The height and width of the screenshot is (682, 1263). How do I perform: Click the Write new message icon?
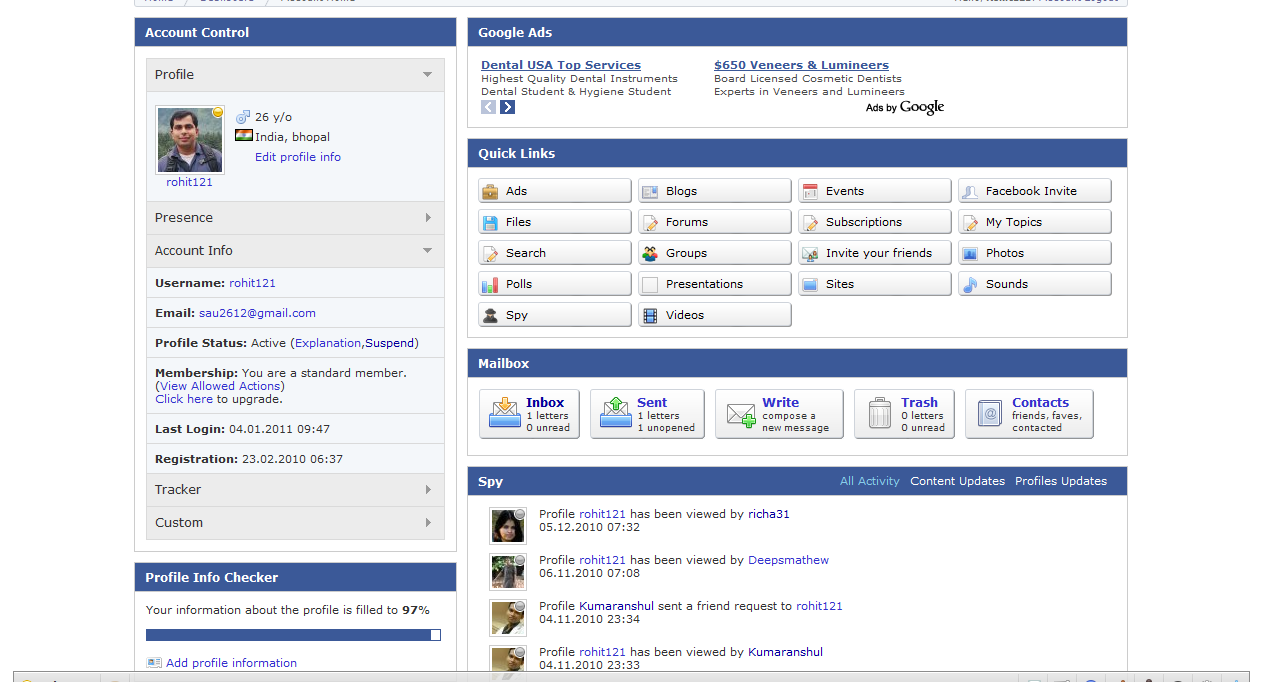tap(741, 414)
